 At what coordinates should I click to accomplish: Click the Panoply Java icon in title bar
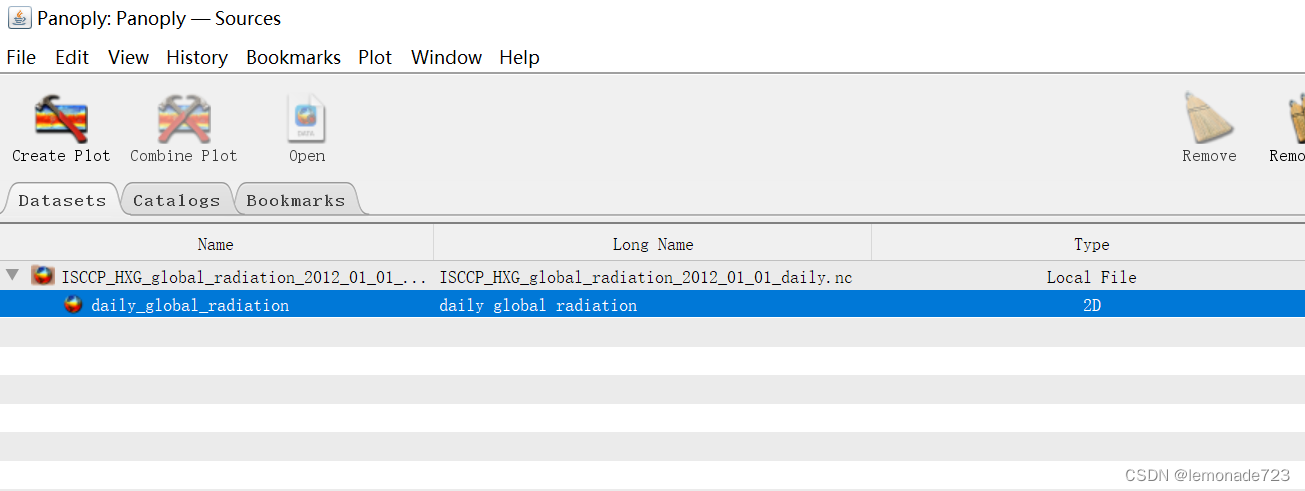(19, 18)
